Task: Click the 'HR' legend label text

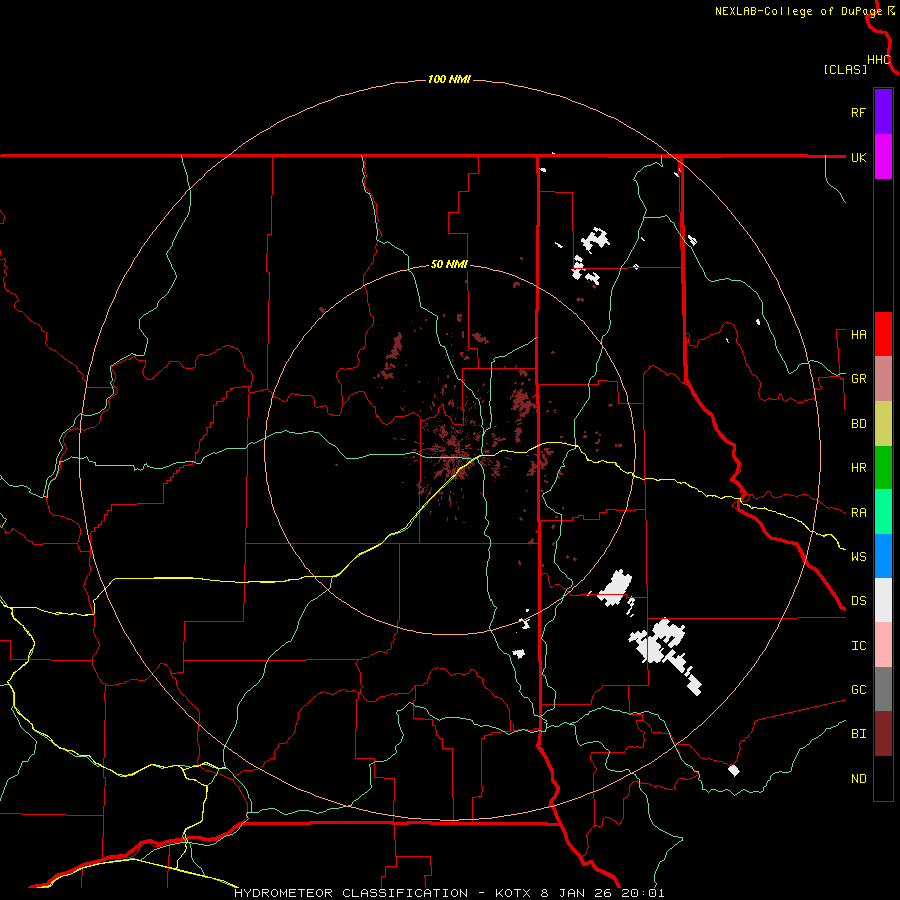Action: pyautogui.click(x=858, y=468)
